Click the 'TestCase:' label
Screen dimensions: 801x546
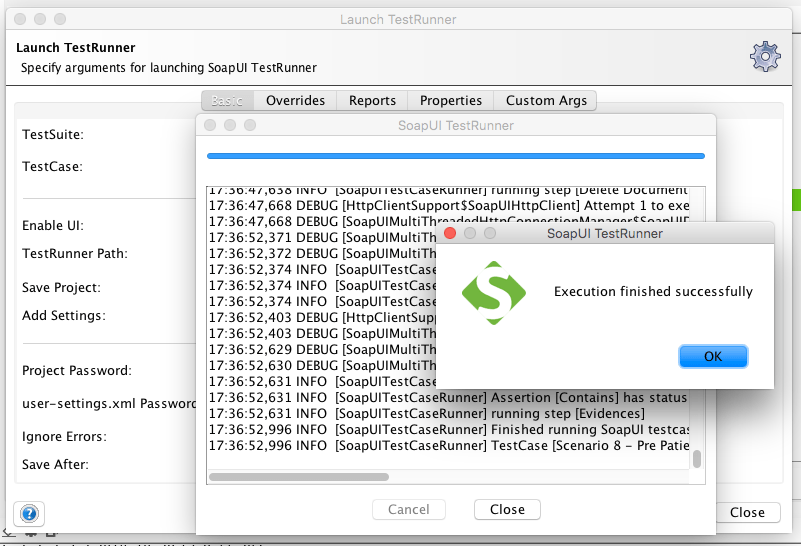(x=52, y=167)
